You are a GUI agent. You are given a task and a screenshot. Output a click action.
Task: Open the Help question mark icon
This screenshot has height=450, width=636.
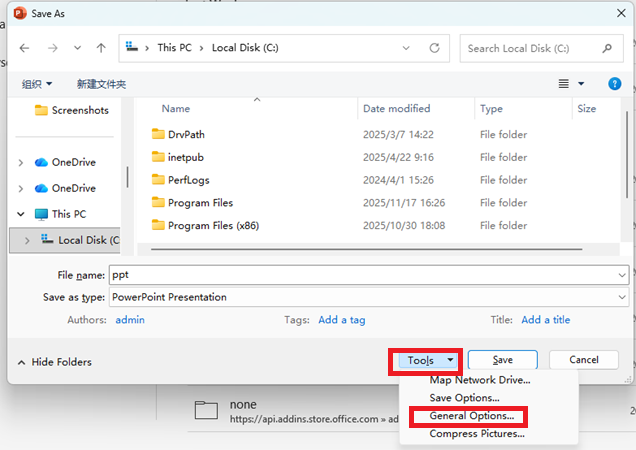pos(615,84)
